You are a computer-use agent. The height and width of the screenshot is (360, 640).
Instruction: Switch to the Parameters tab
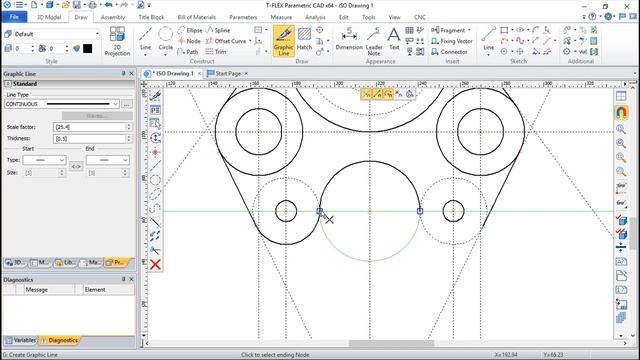point(243,17)
